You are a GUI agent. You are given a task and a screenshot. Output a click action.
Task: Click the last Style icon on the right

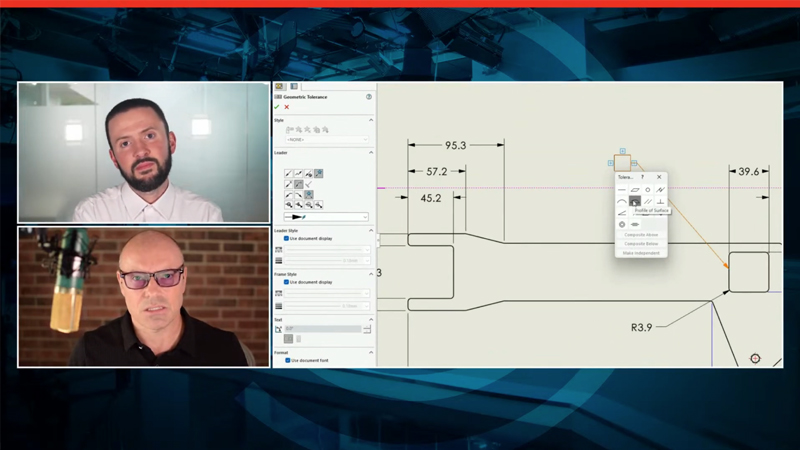click(326, 130)
